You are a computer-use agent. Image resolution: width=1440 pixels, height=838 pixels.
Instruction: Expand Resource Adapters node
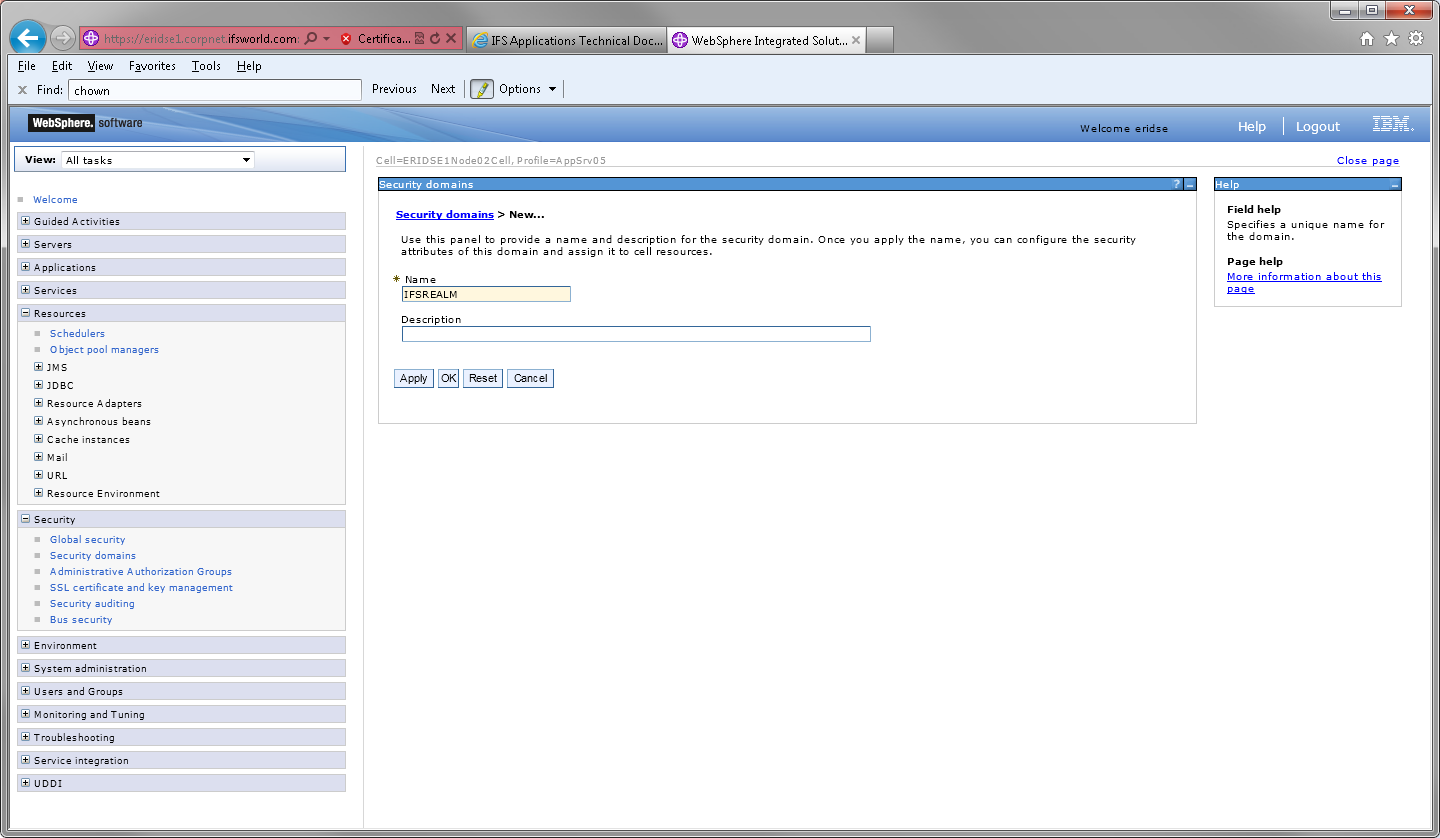pyautogui.click(x=39, y=403)
